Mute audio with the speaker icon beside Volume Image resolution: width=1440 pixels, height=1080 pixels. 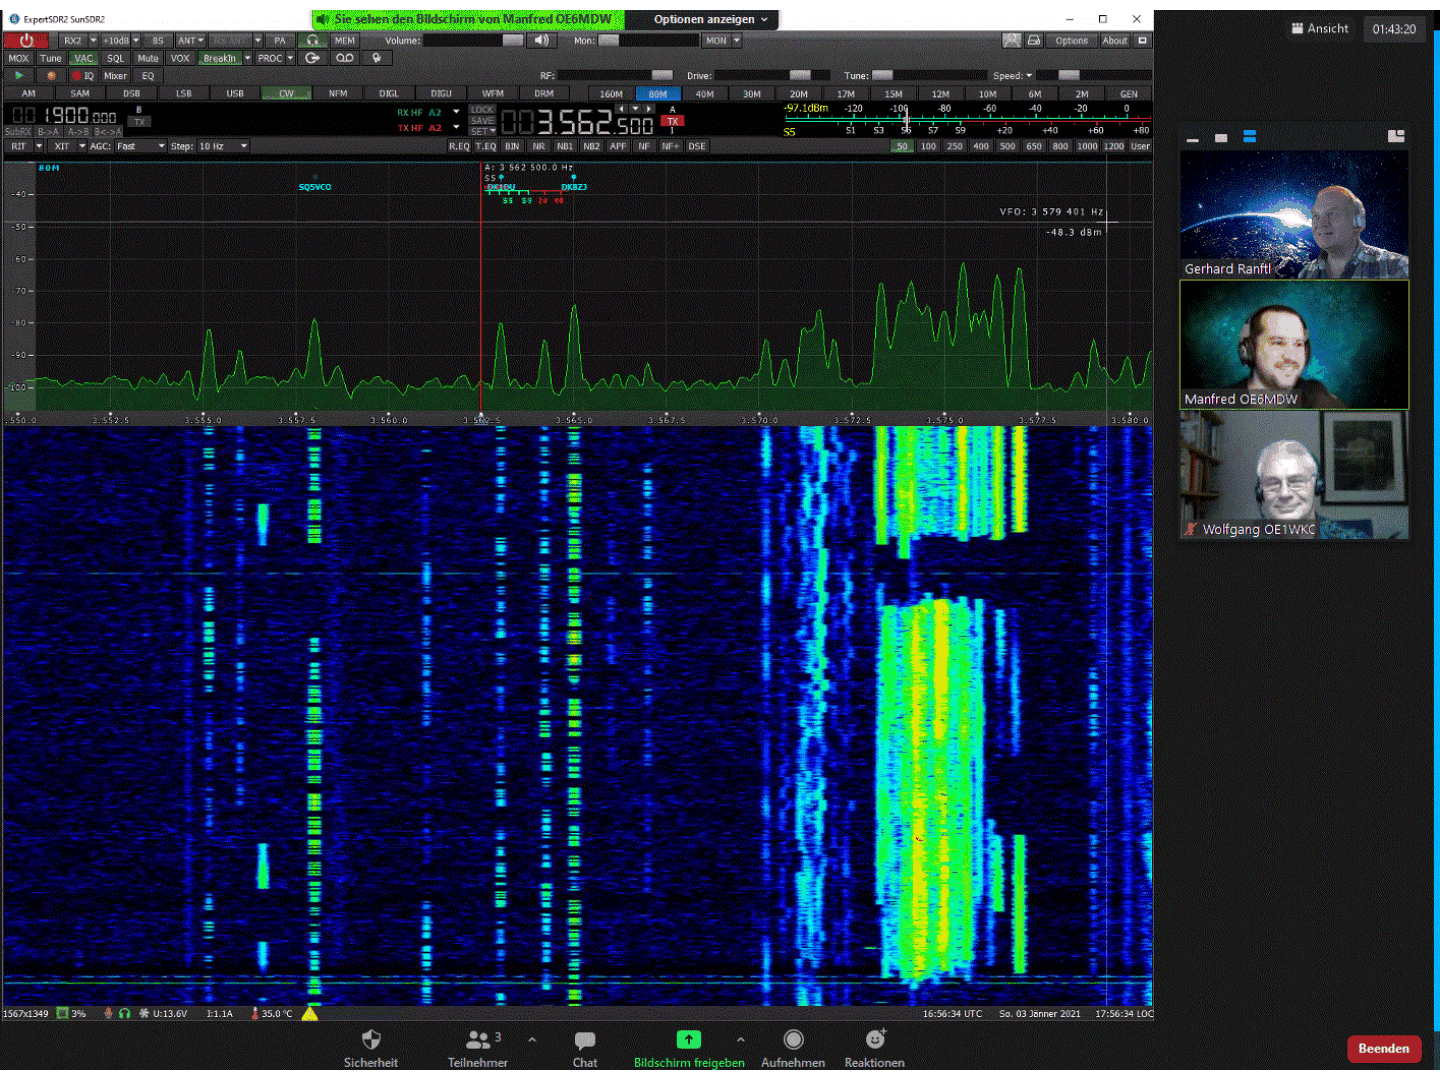coord(541,40)
